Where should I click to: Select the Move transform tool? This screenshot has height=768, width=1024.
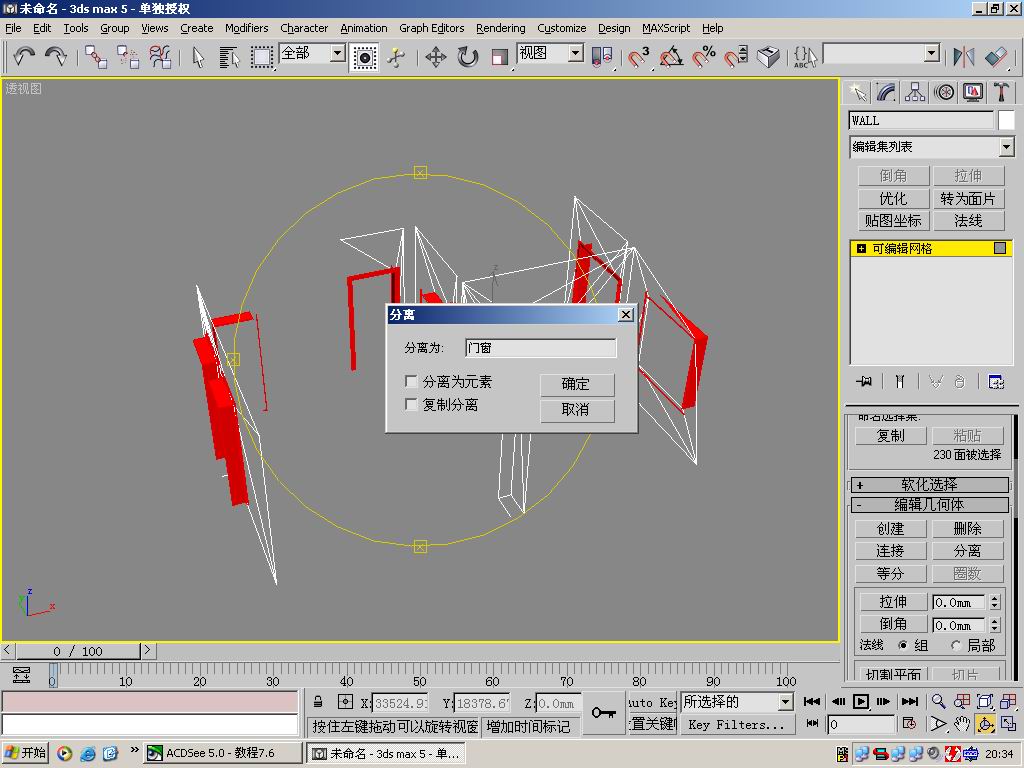(x=435, y=57)
